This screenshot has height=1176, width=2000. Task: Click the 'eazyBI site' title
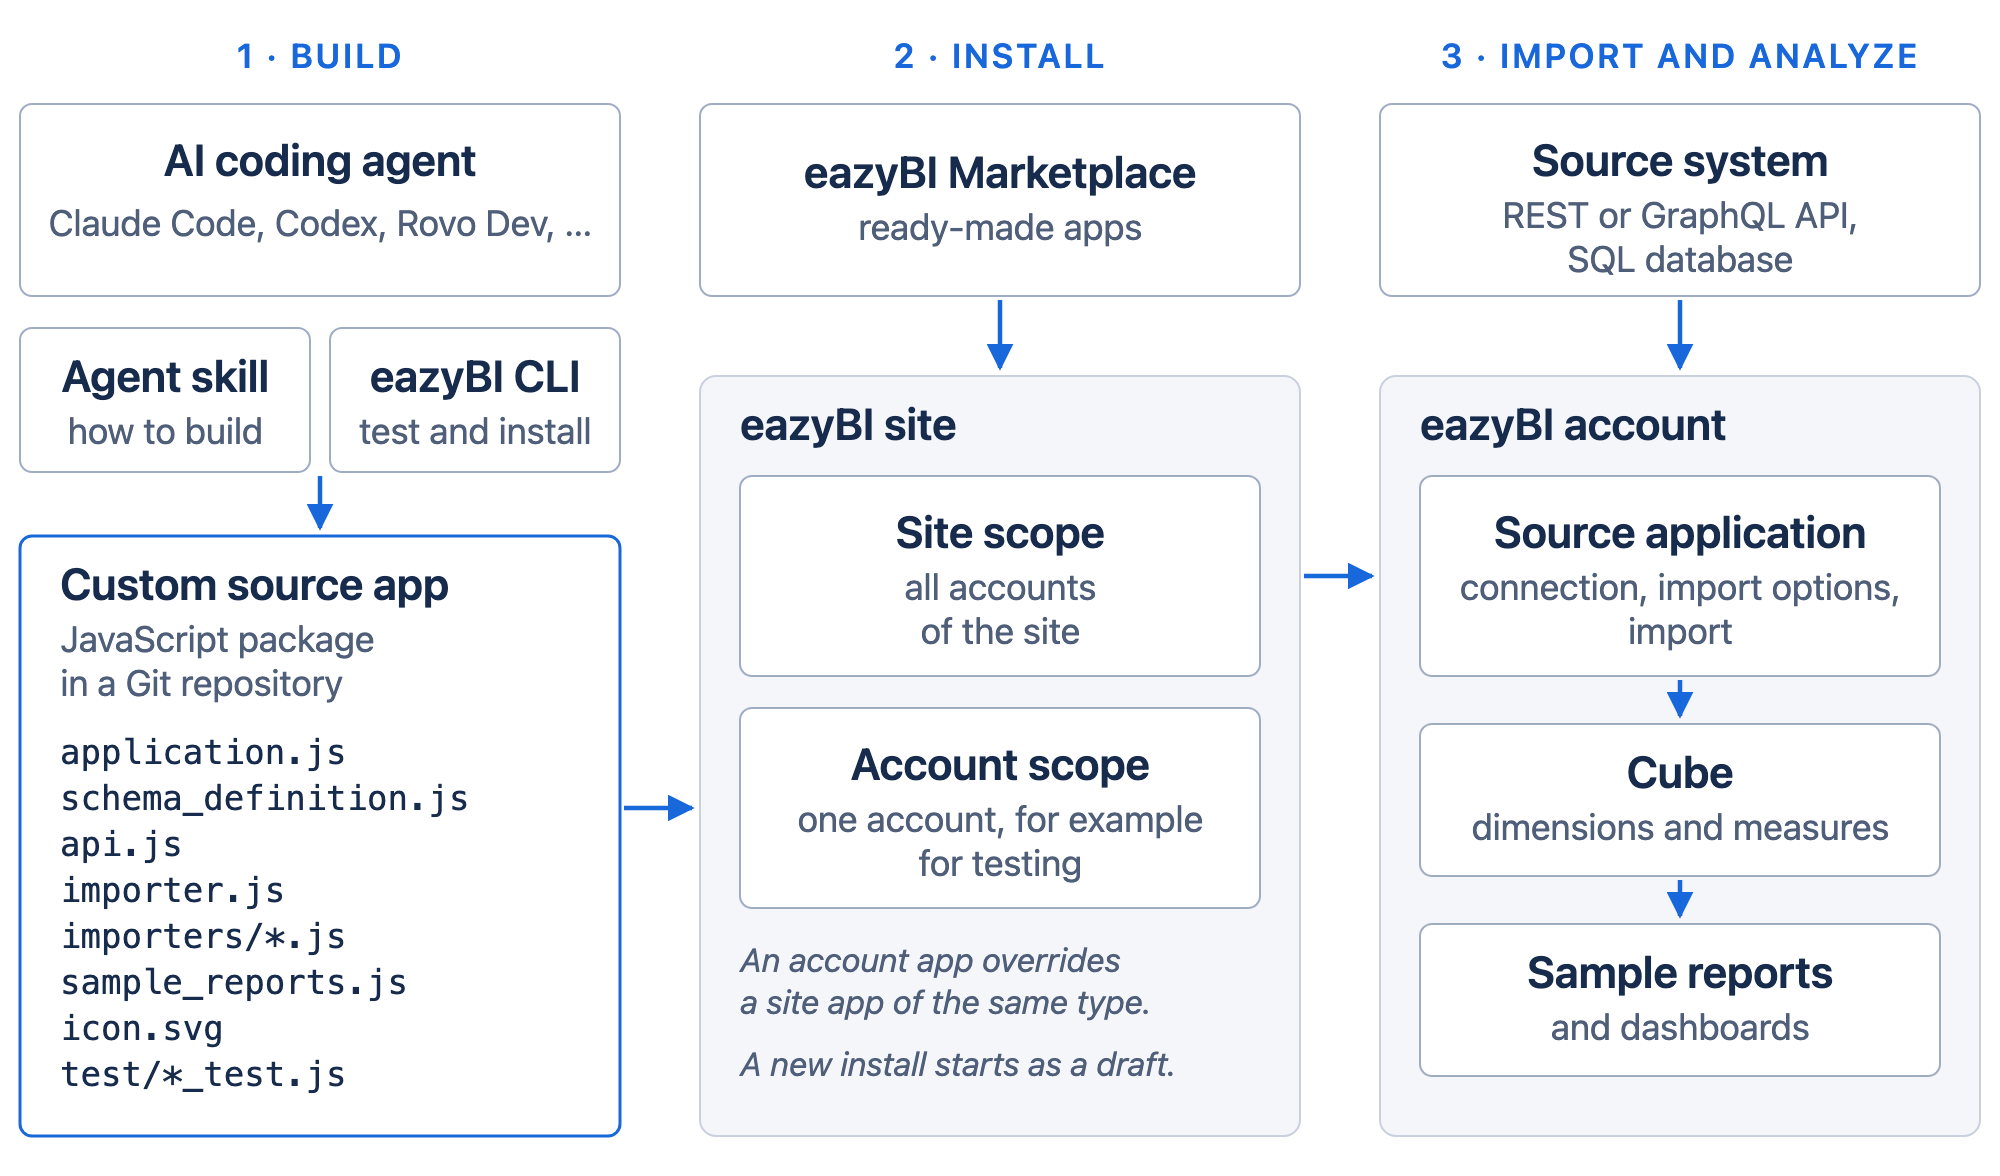point(848,426)
